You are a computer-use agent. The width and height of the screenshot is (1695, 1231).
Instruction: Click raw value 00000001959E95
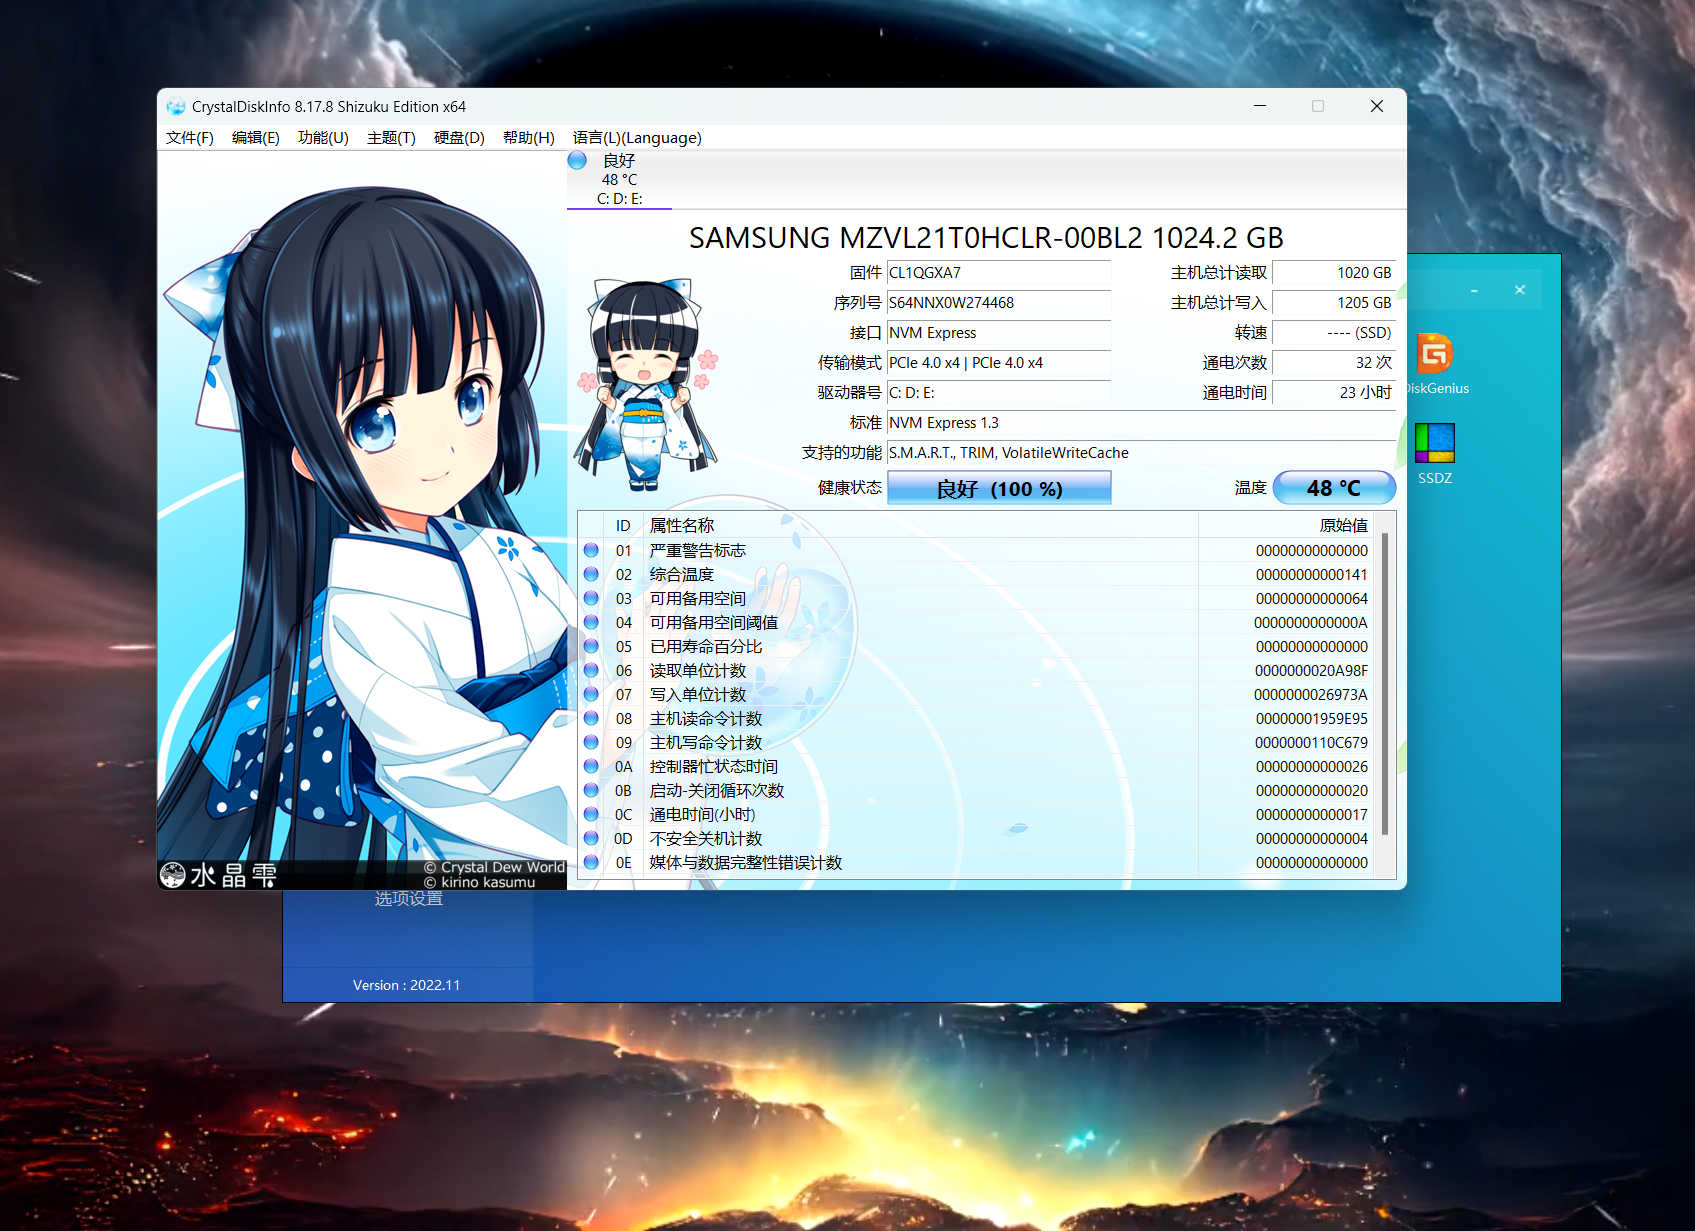(x=1311, y=718)
